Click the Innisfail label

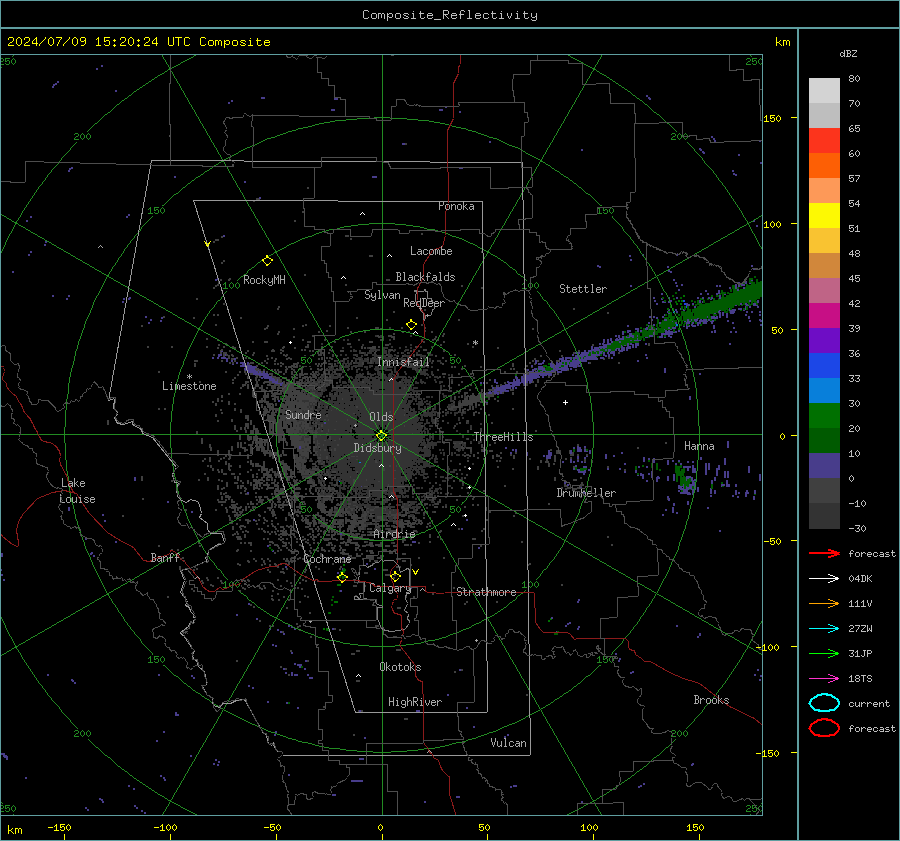(404, 362)
